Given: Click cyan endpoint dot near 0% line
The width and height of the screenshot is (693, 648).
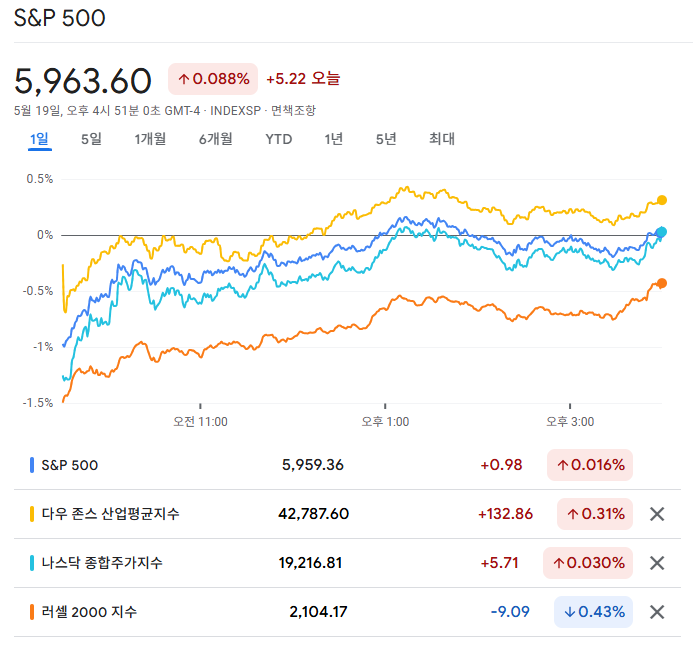Looking at the screenshot, I should 662,232.
